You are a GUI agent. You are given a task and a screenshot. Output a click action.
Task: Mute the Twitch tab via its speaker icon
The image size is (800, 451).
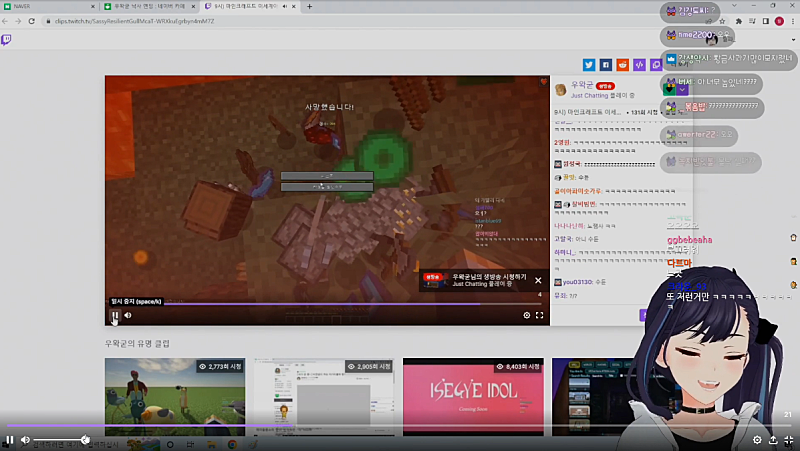[x=284, y=7]
